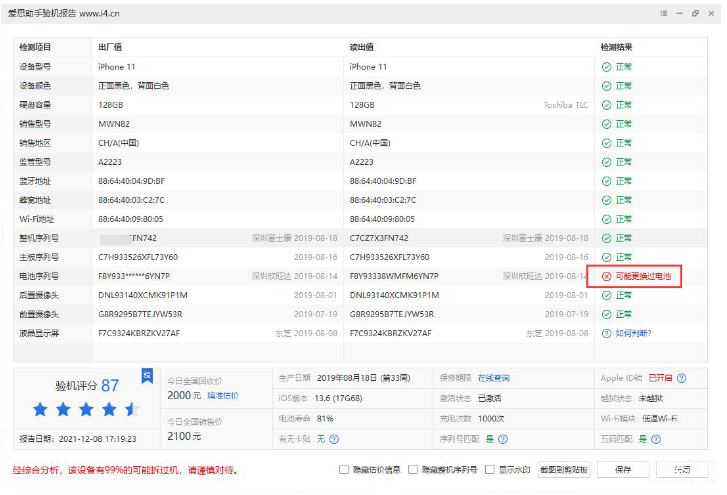
Task: Click the red warning icon for 可能更换过电池
Action: point(606,276)
